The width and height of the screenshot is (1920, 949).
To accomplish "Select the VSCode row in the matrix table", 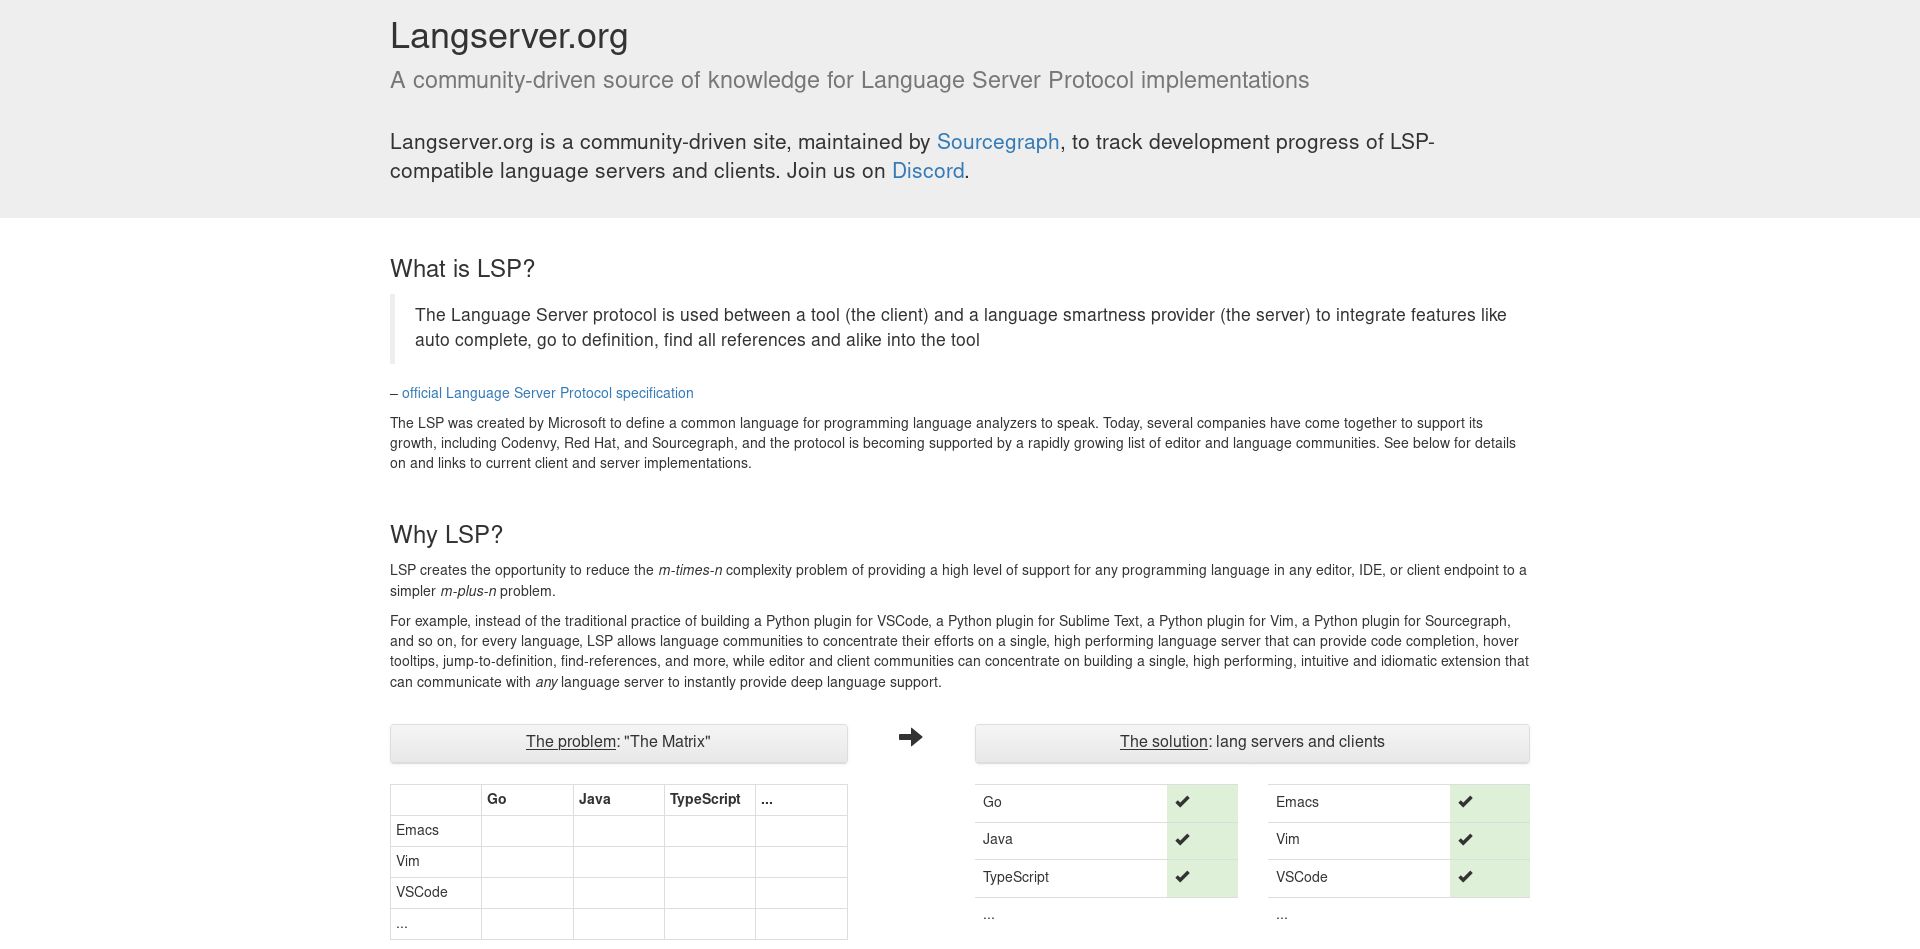I will click(422, 892).
